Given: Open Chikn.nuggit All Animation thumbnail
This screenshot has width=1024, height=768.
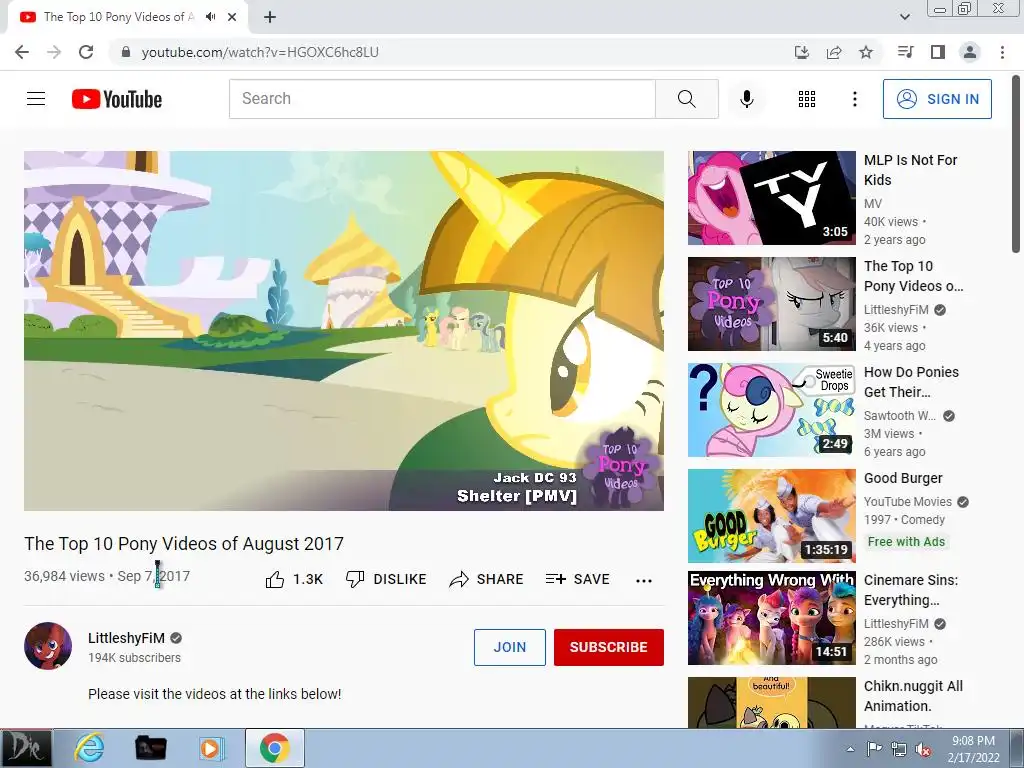Looking at the screenshot, I should pos(771,702).
